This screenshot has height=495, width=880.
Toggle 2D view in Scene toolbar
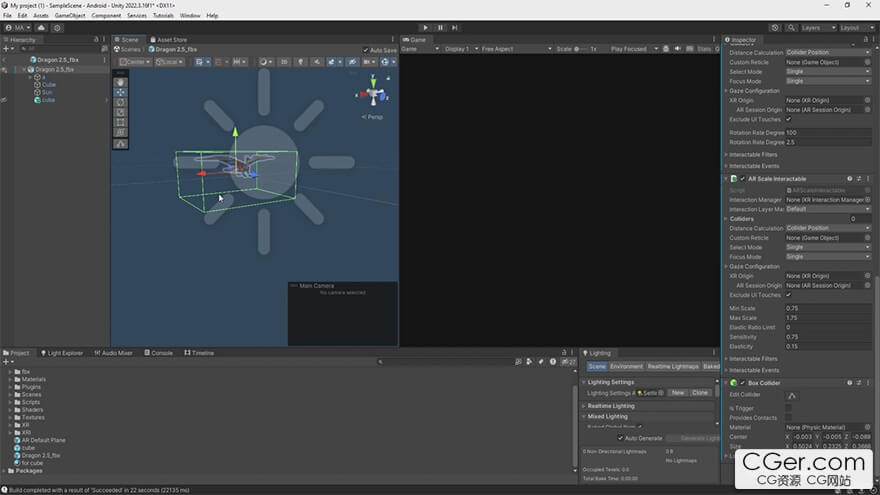tap(284, 62)
